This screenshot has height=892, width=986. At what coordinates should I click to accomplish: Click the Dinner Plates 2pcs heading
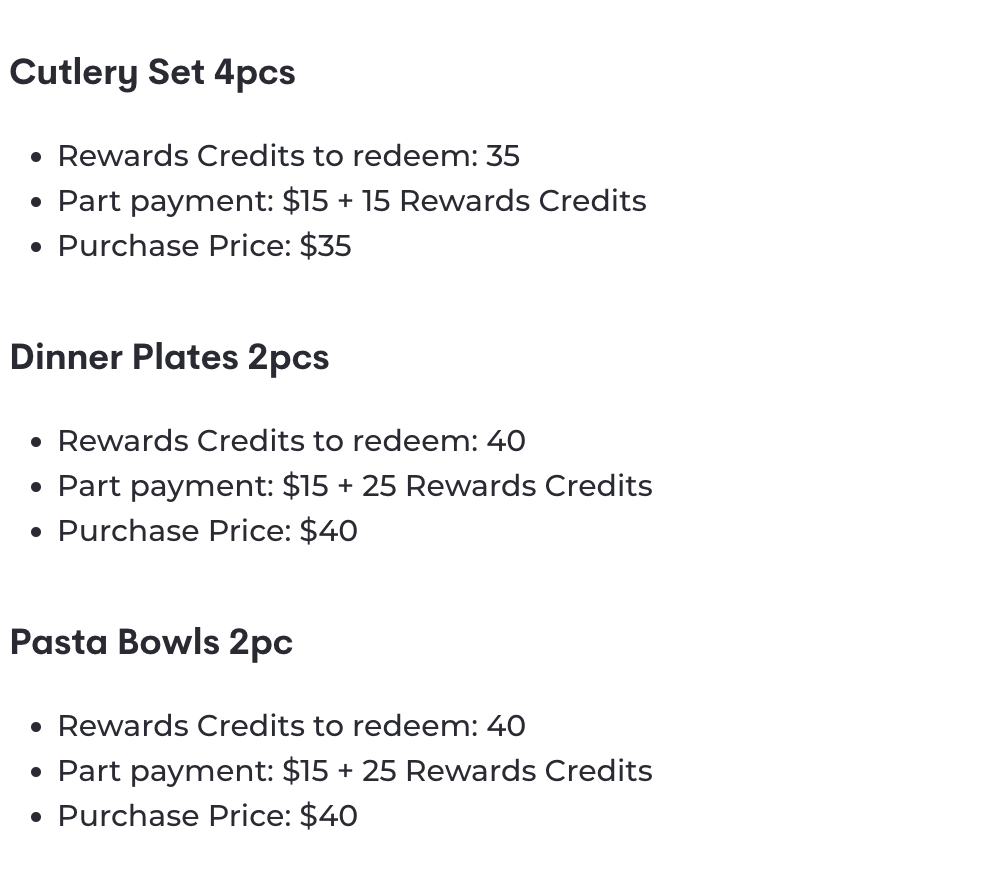169,358
